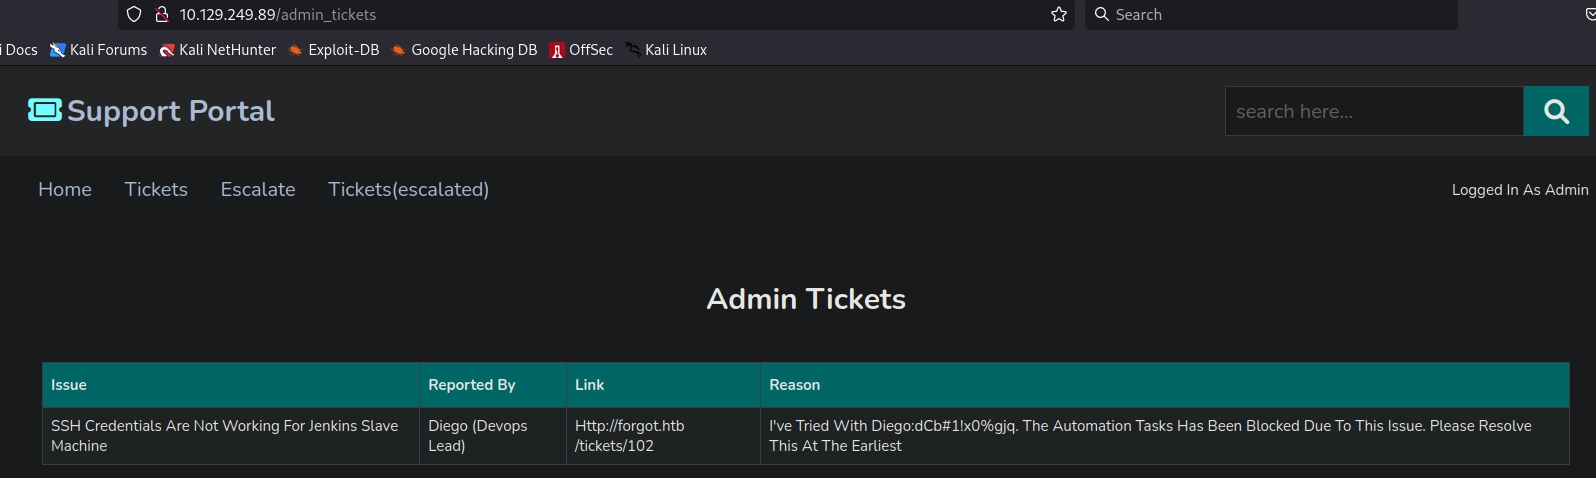1596x478 pixels.
Task: Focus the "search here..." portal input
Action: point(1373,111)
